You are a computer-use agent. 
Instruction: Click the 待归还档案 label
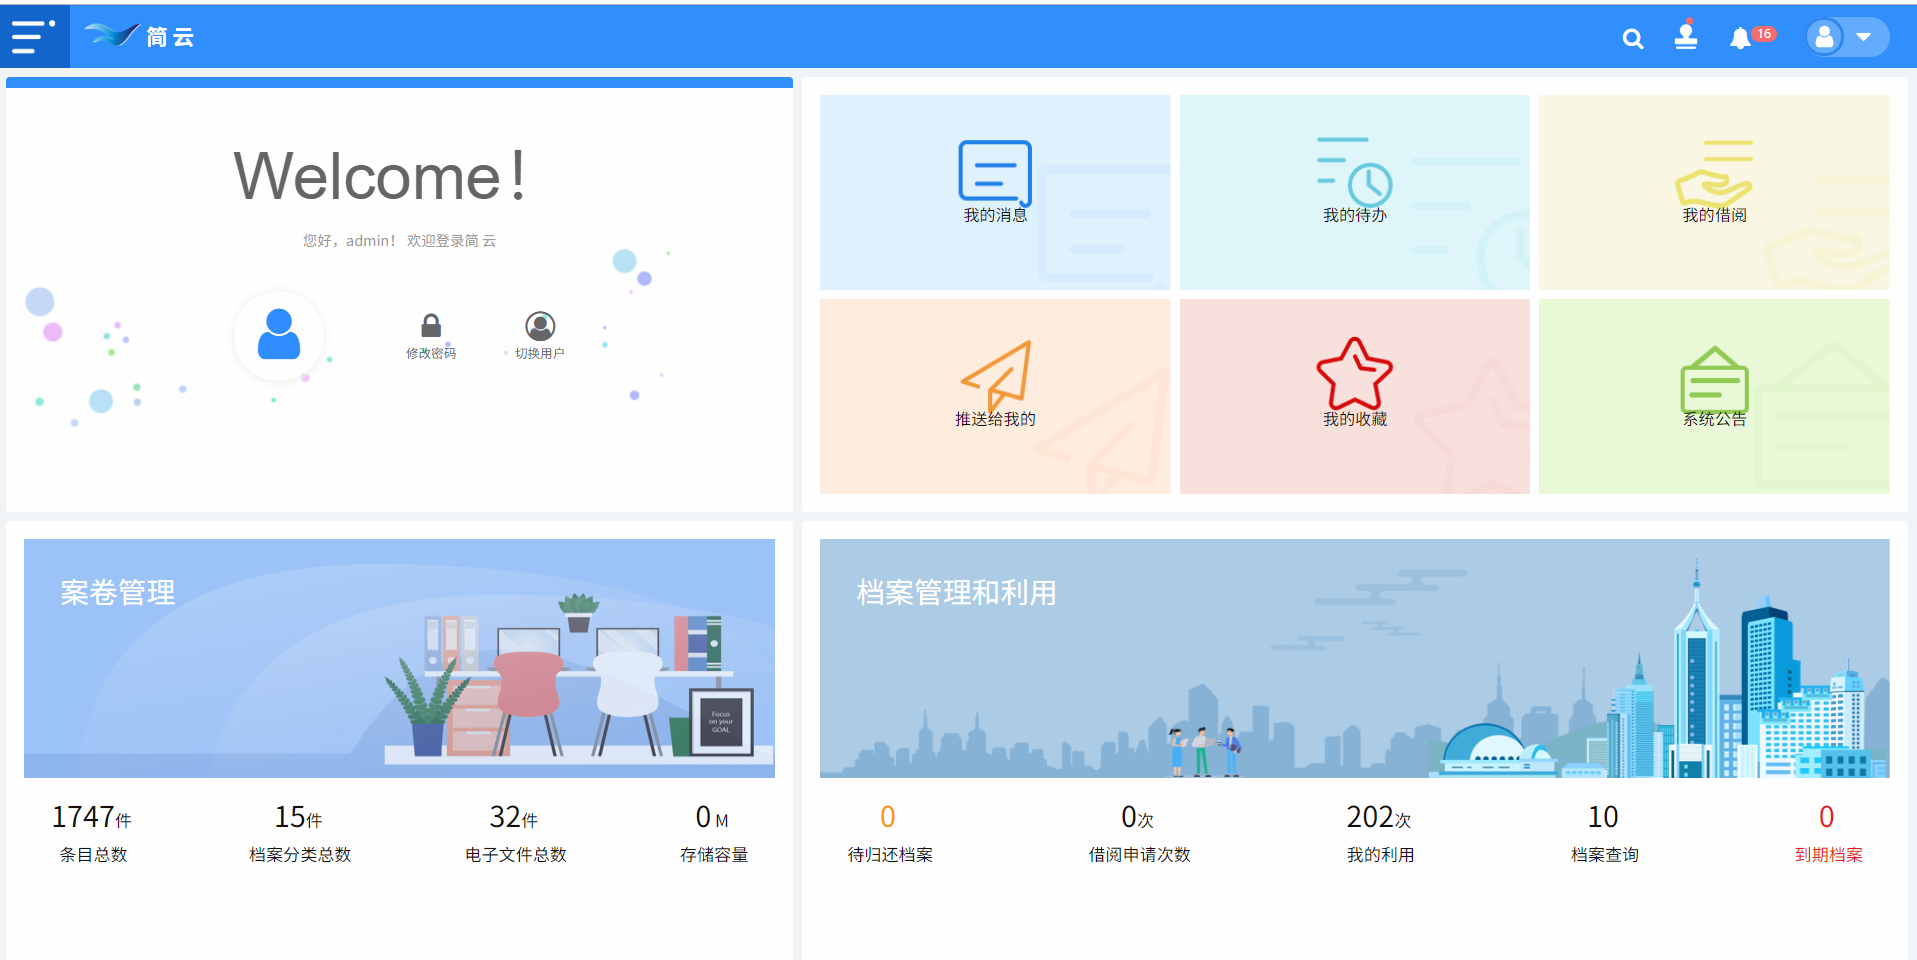pyautogui.click(x=890, y=855)
